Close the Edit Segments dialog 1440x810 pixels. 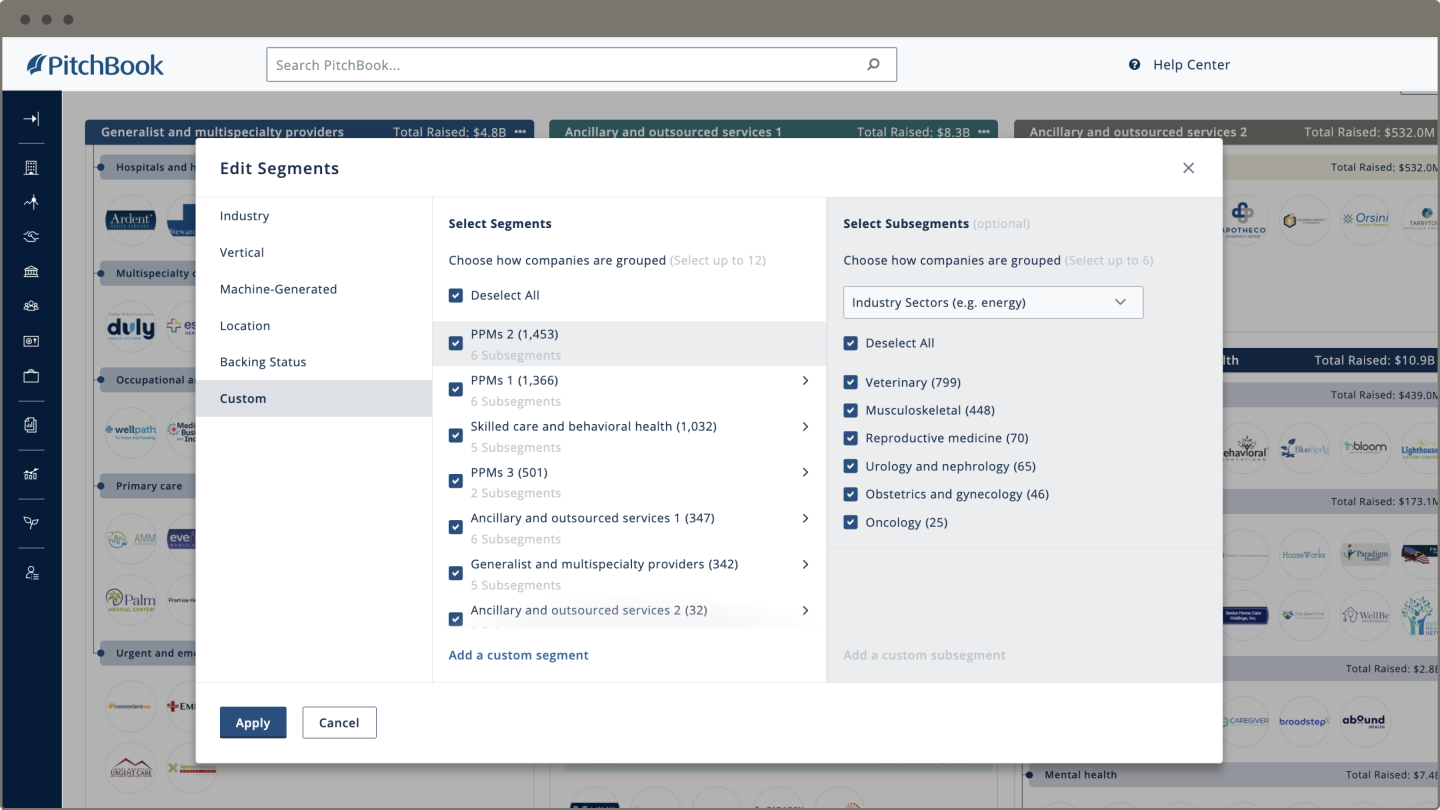1188,168
